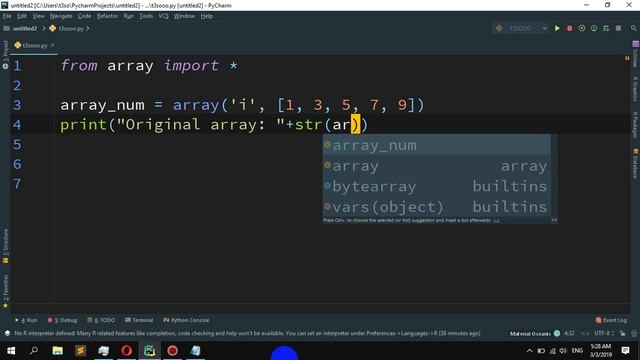Open the run configuration dropdown t3sooo
Viewport: 640px width, 360px height.
pyautogui.click(x=521, y=28)
